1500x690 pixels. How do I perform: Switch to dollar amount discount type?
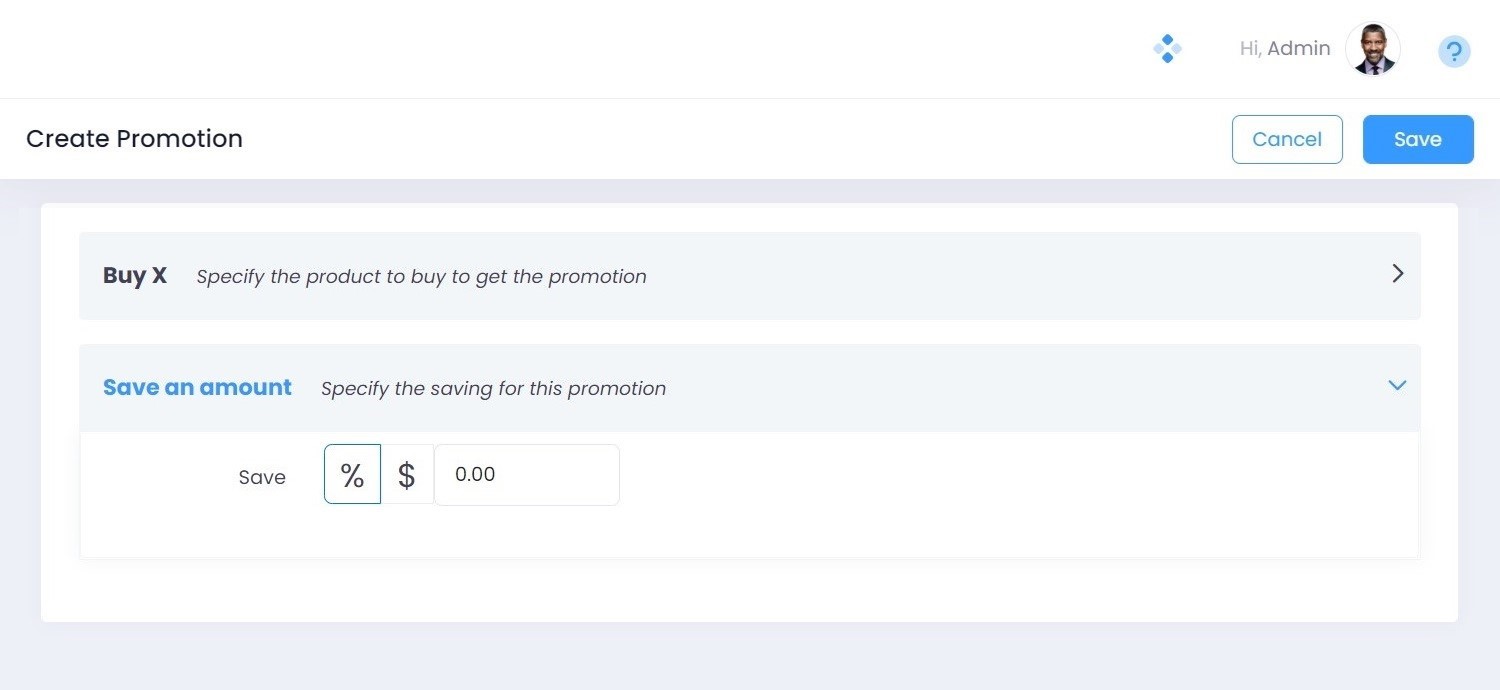pos(406,474)
